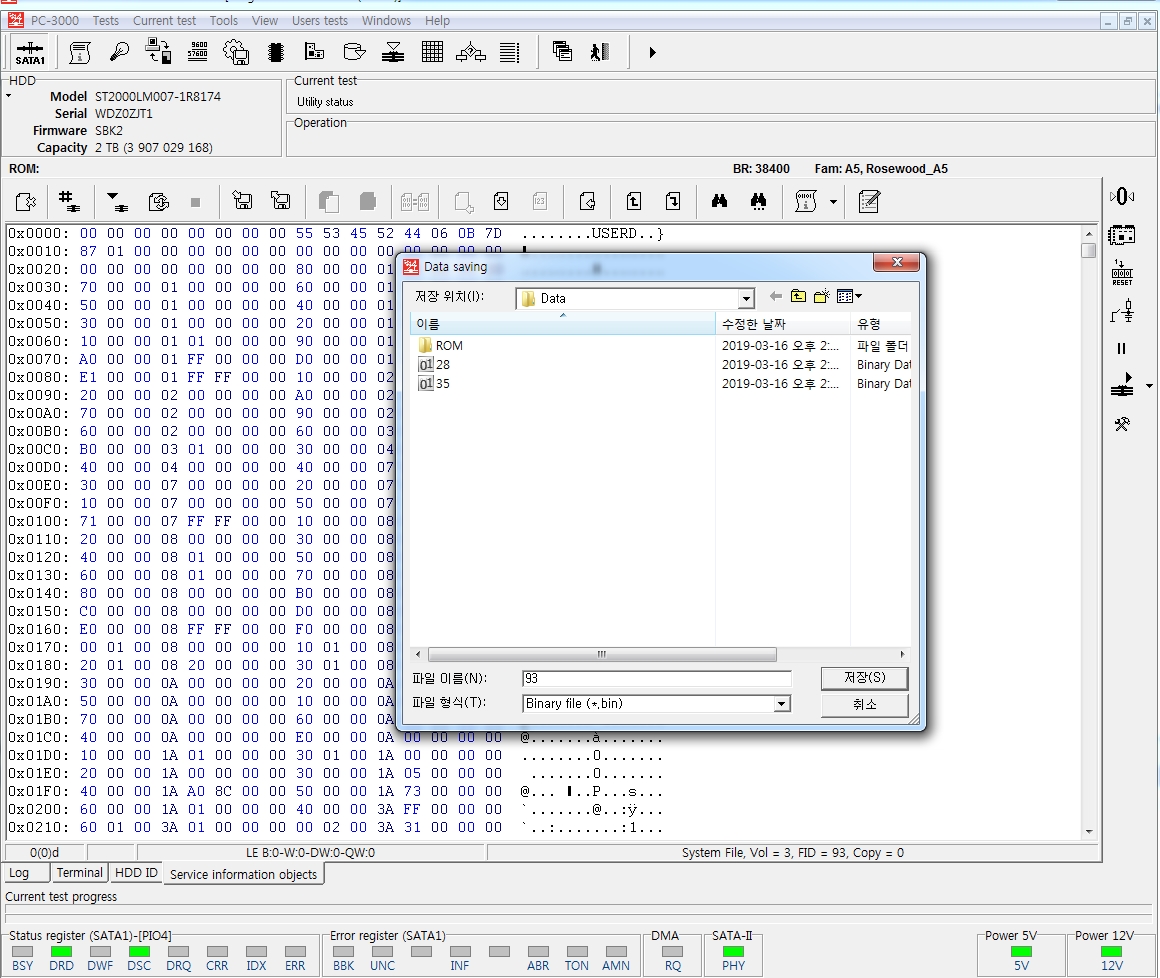Click the Up One Level folder icon
Image resolution: width=1160 pixels, height=978 pixels.
[798, 297]
